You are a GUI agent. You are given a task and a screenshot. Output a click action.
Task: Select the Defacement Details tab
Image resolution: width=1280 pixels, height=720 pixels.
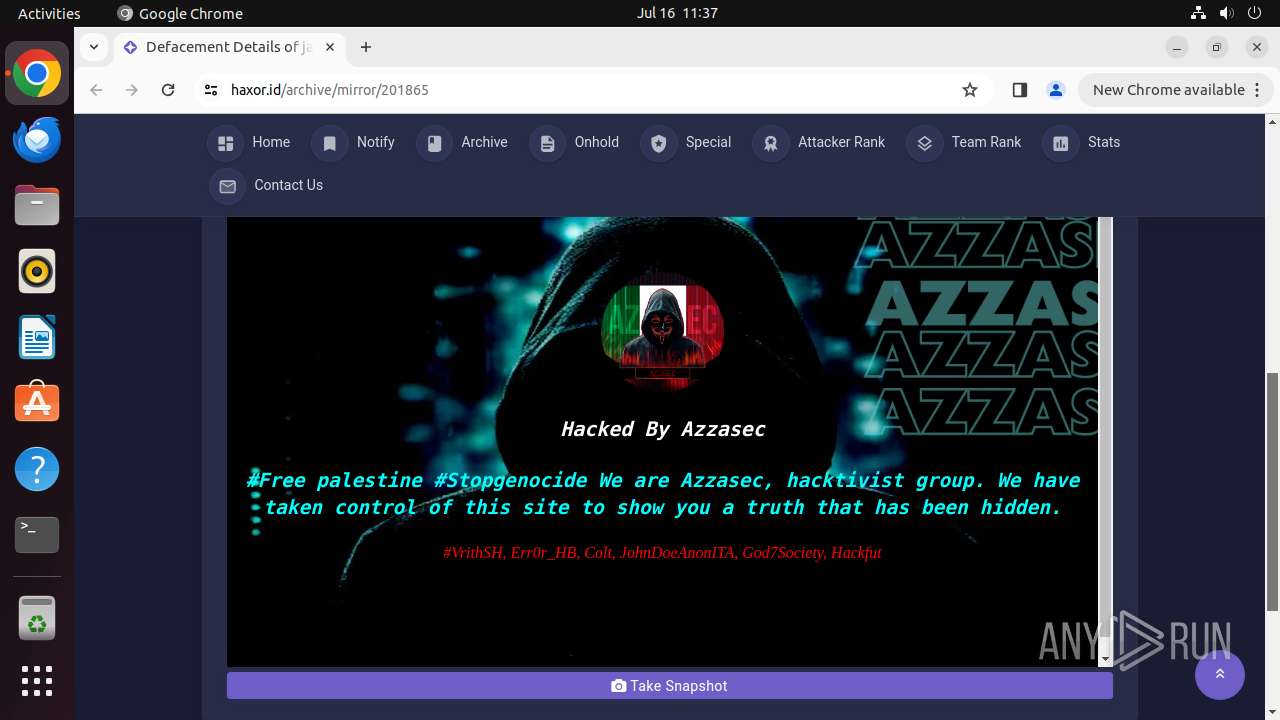click(229, 47)
